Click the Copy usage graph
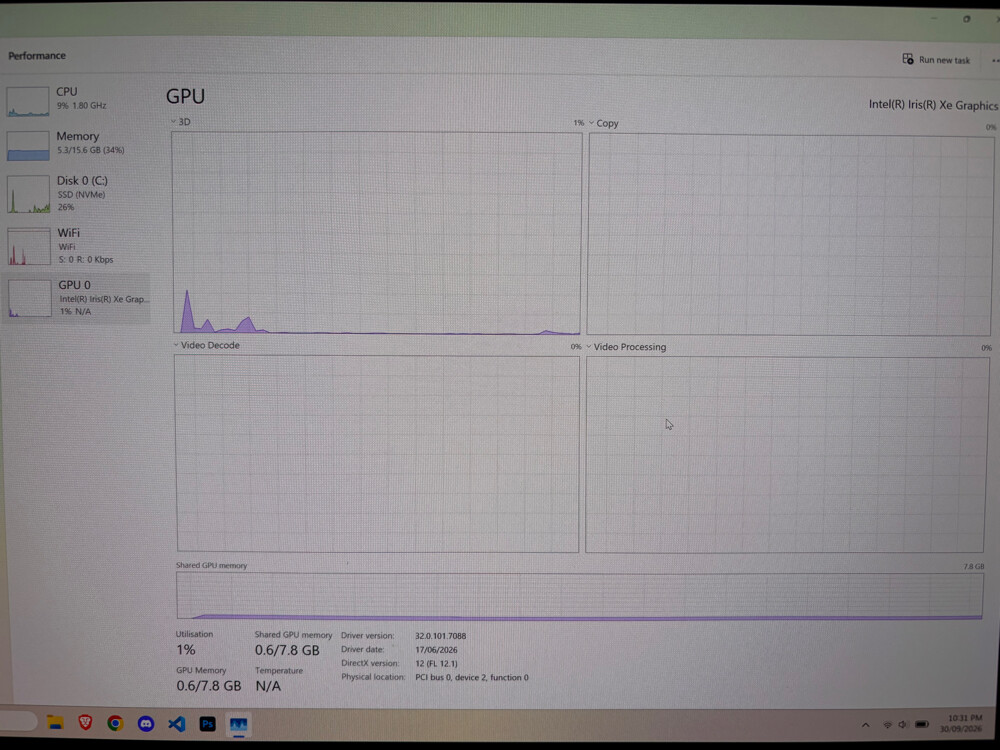 point(790,235)
